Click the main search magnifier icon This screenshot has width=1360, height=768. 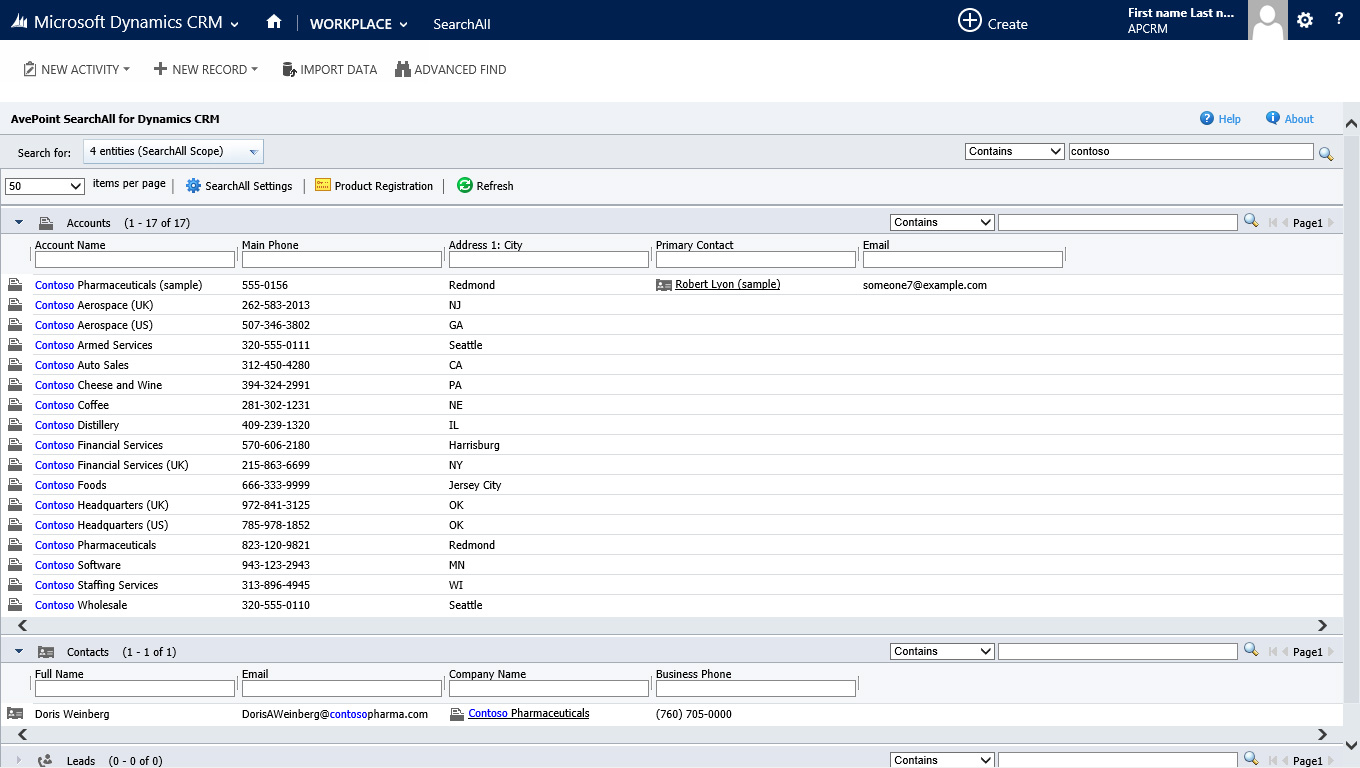click(x=1326, y=153)
